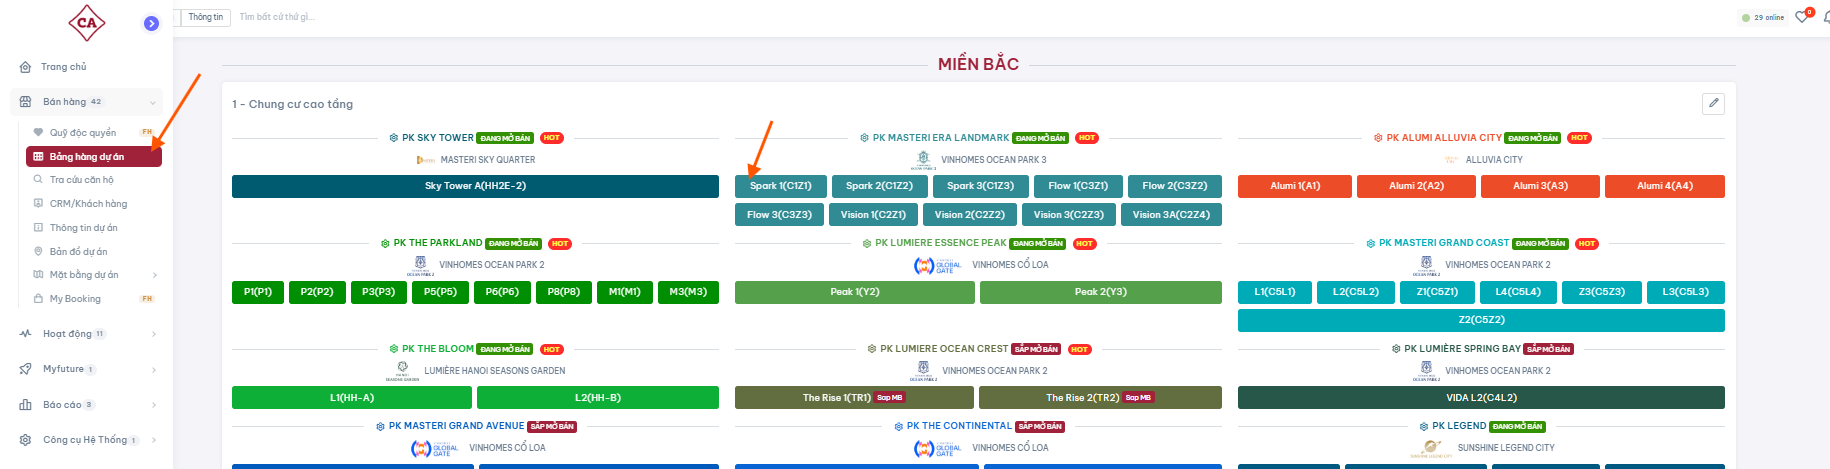Select Bảng hàng dự án menu item
Screen dimensions: 1830x469
tap(94, 156)
